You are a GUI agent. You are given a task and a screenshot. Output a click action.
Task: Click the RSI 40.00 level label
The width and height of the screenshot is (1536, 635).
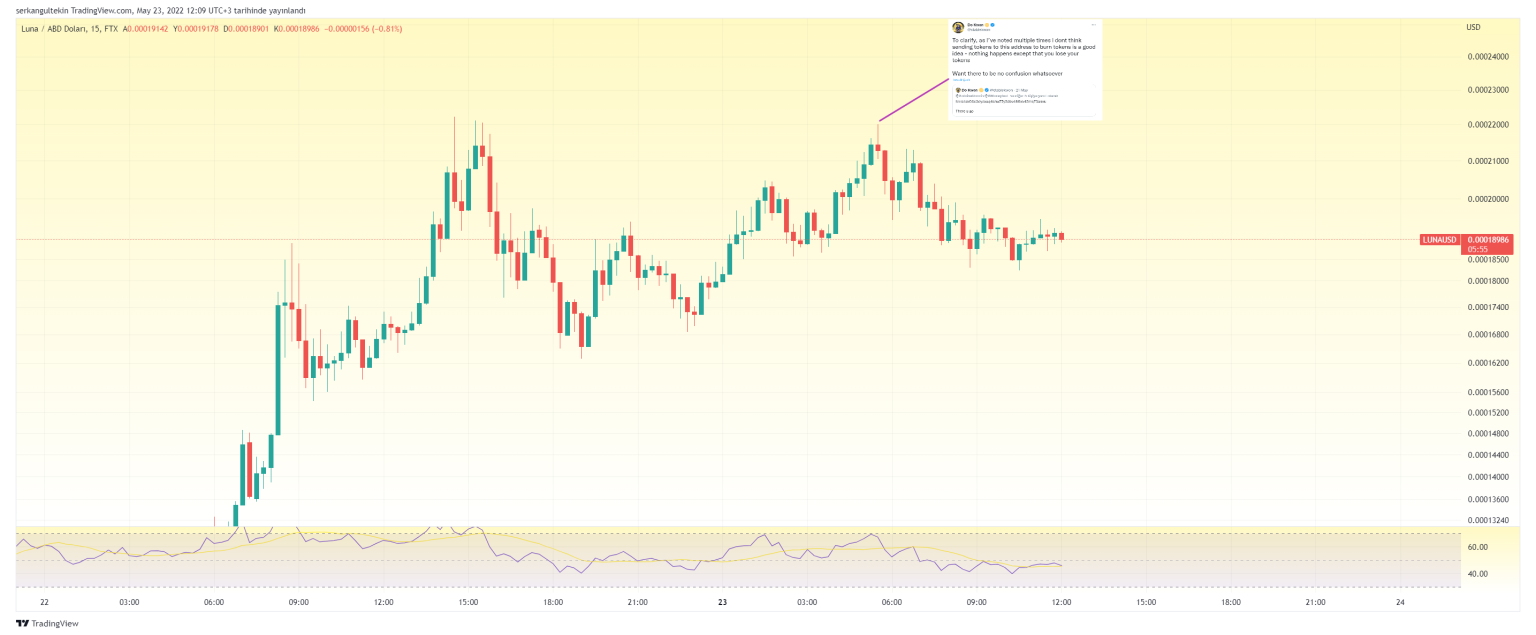pos(1476,574)
